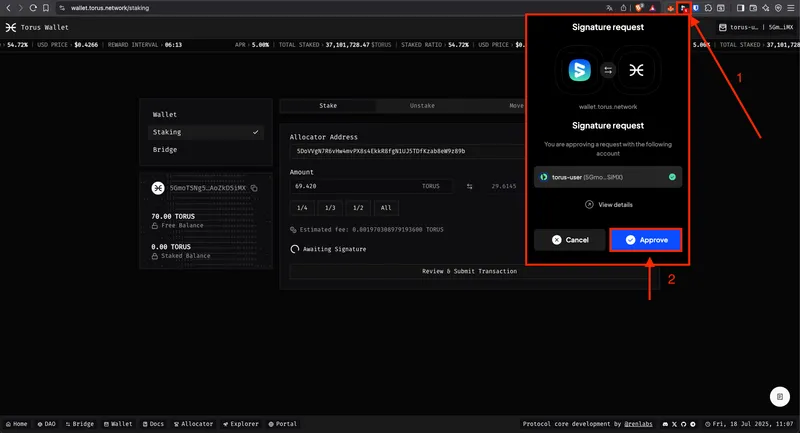
Task: Copy the wallet address with the copy icon
Action: (x=255, y=188)
